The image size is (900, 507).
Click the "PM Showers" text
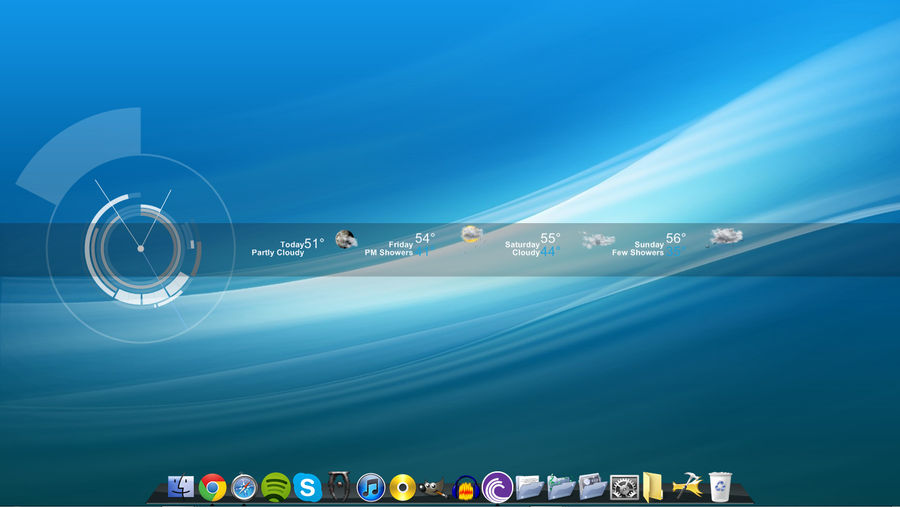[389, 253]
